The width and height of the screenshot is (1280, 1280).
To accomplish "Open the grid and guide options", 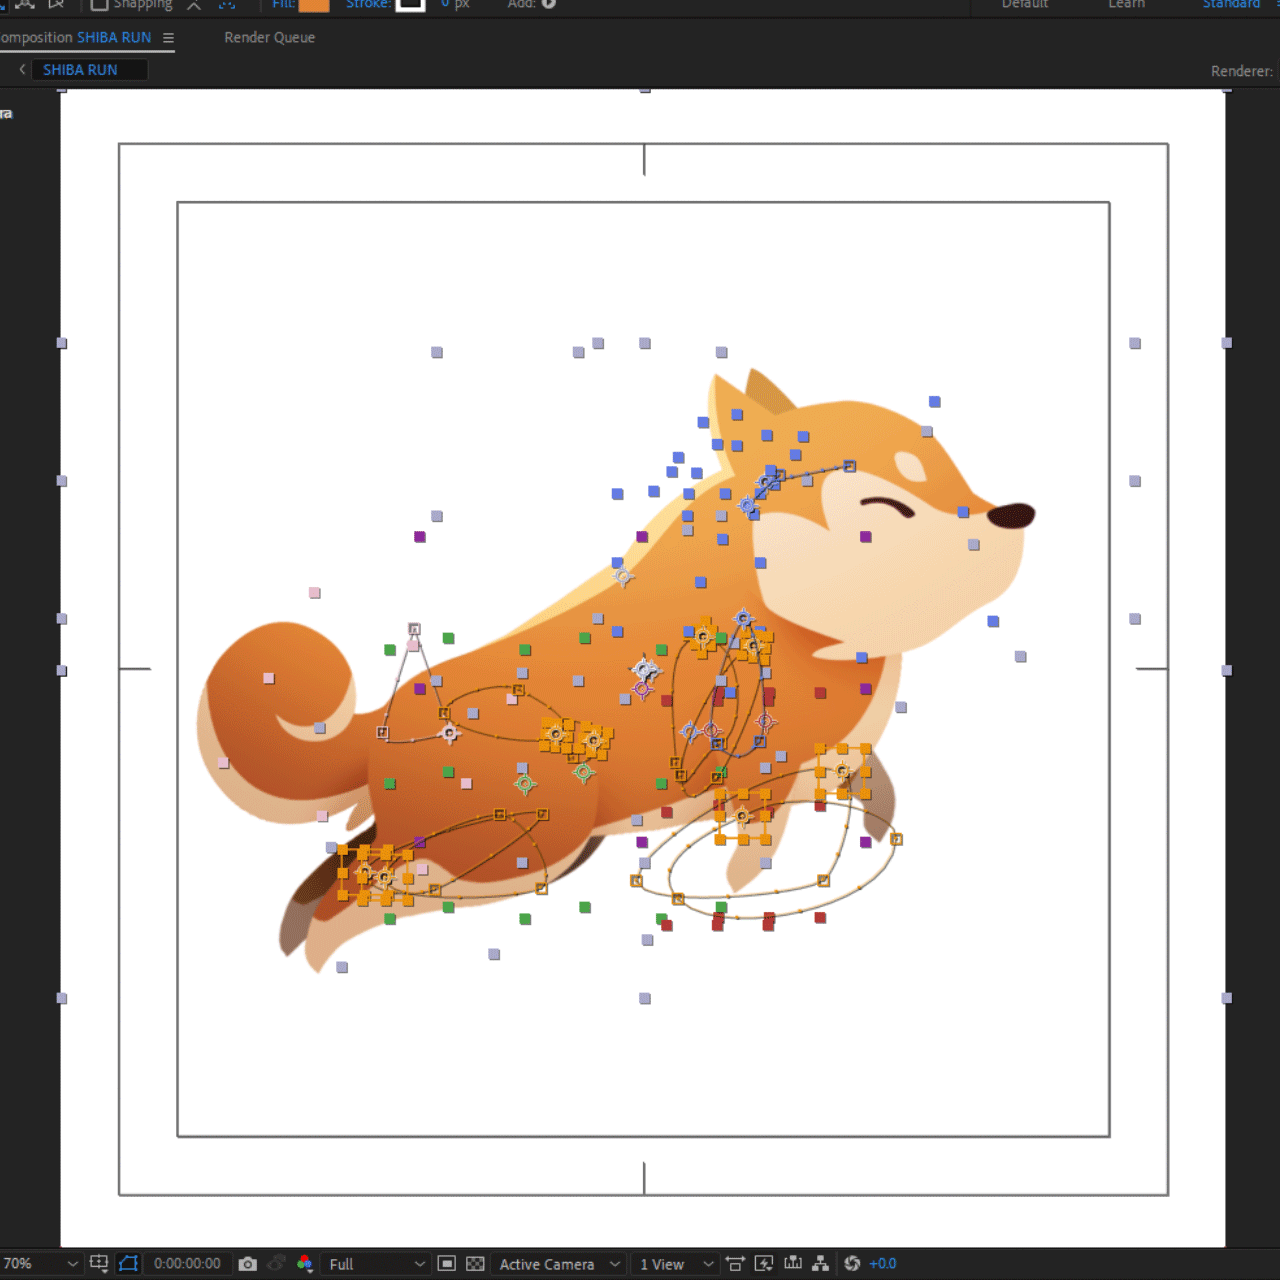I will tap(98, 1263).
